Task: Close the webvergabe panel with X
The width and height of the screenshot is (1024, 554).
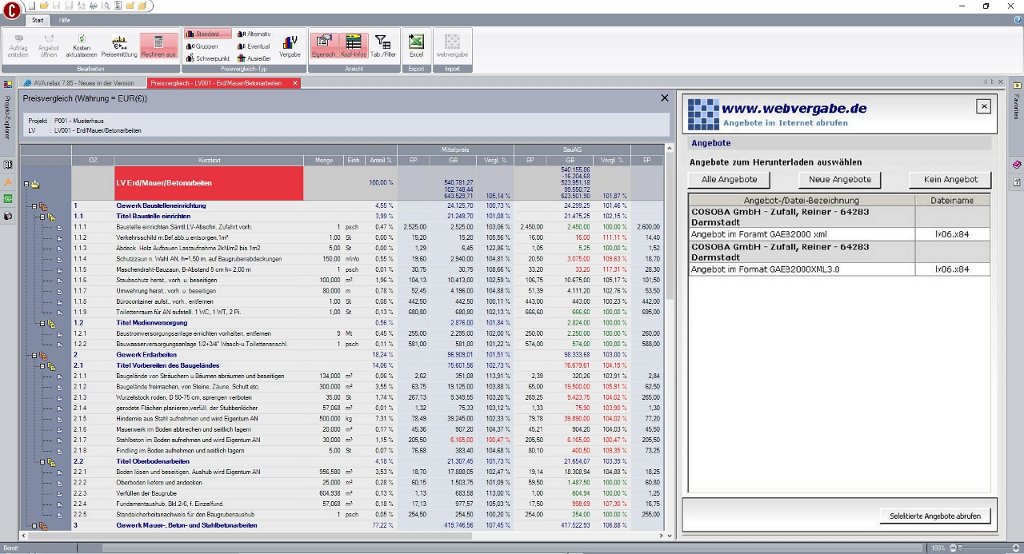Action: point(982,106)
